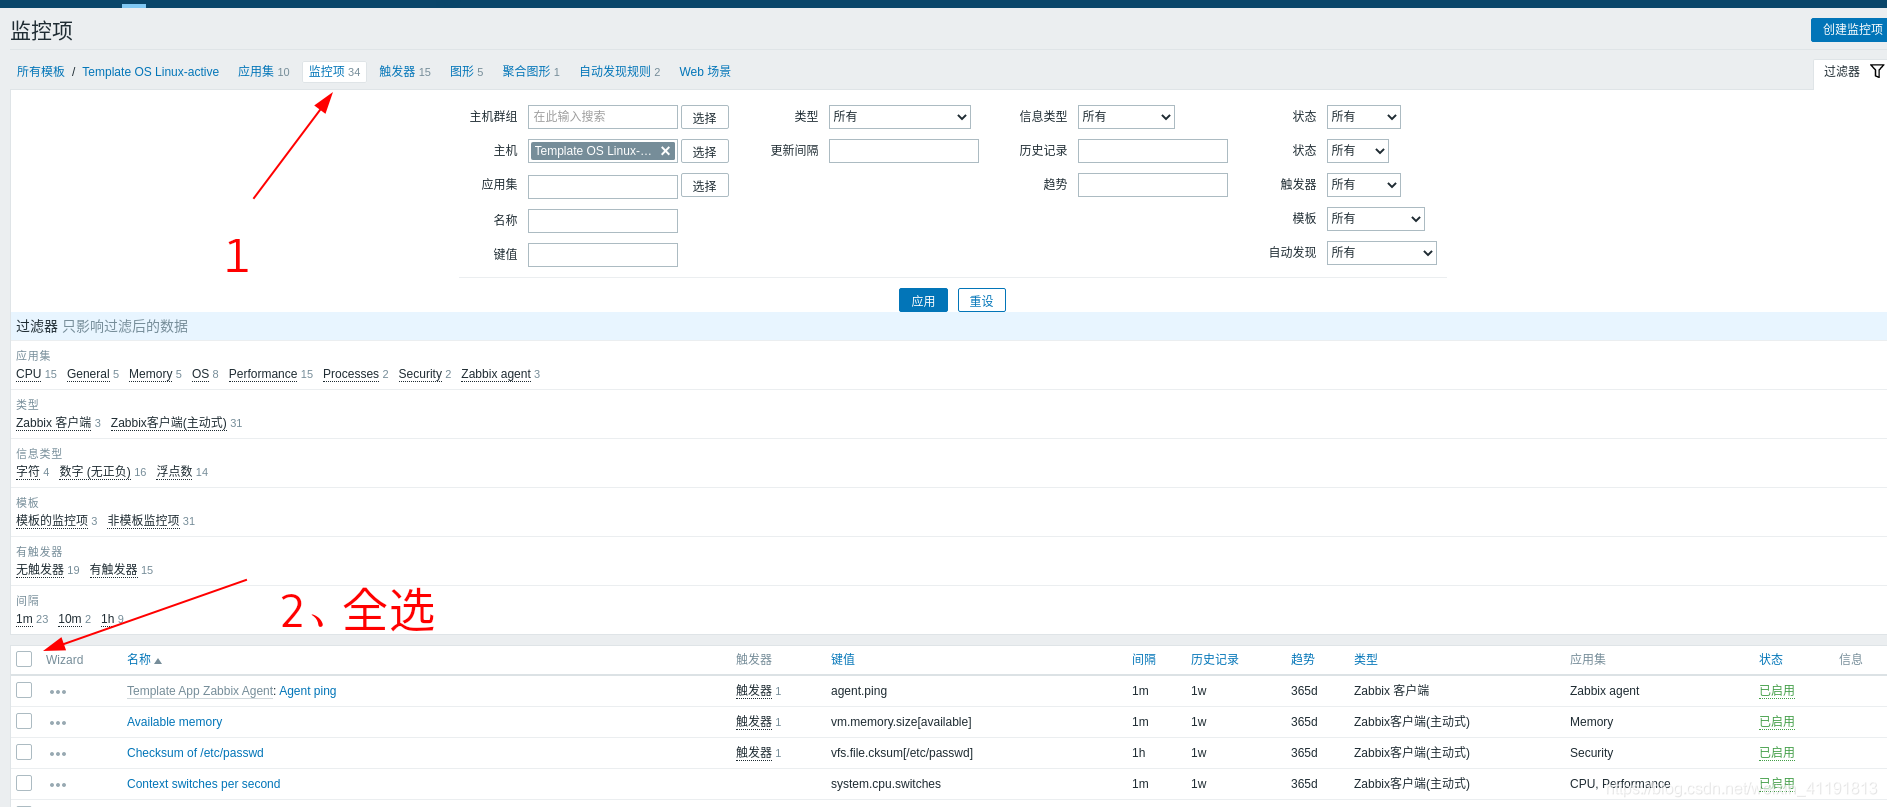
Task: Open the second 状态 dropdown
Action: click(1357, 151)
